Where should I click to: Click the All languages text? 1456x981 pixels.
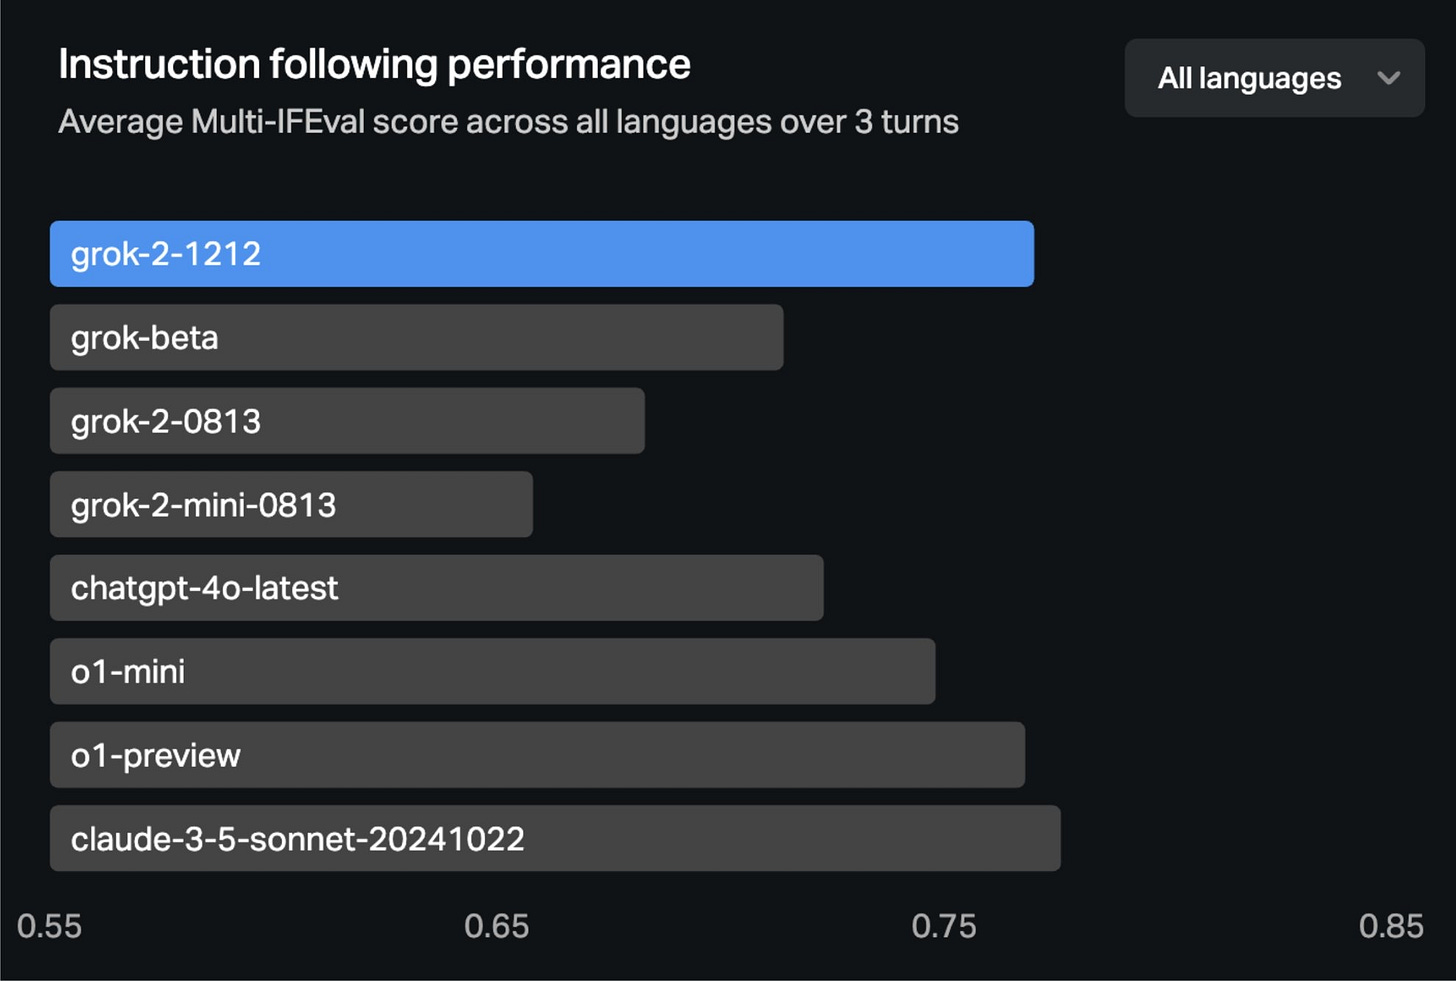click(1250, 78)
